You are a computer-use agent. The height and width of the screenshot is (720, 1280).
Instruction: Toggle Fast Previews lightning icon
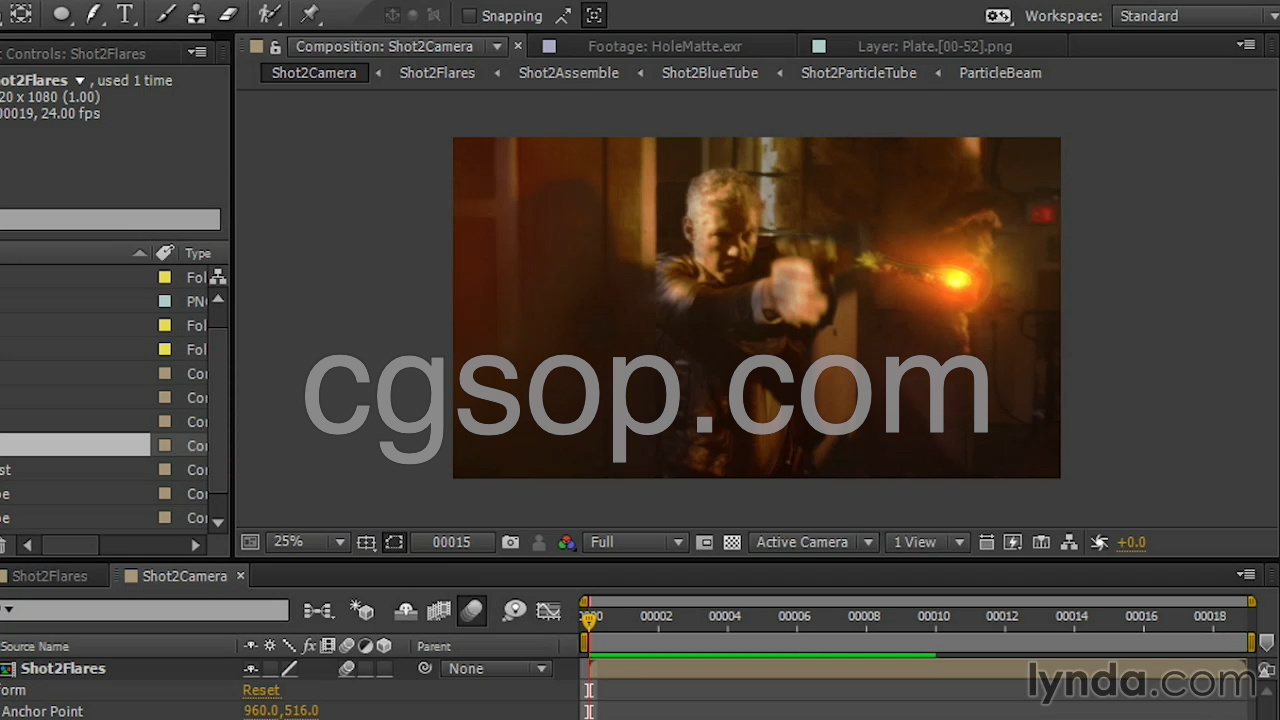click(x=1013, y=542)
